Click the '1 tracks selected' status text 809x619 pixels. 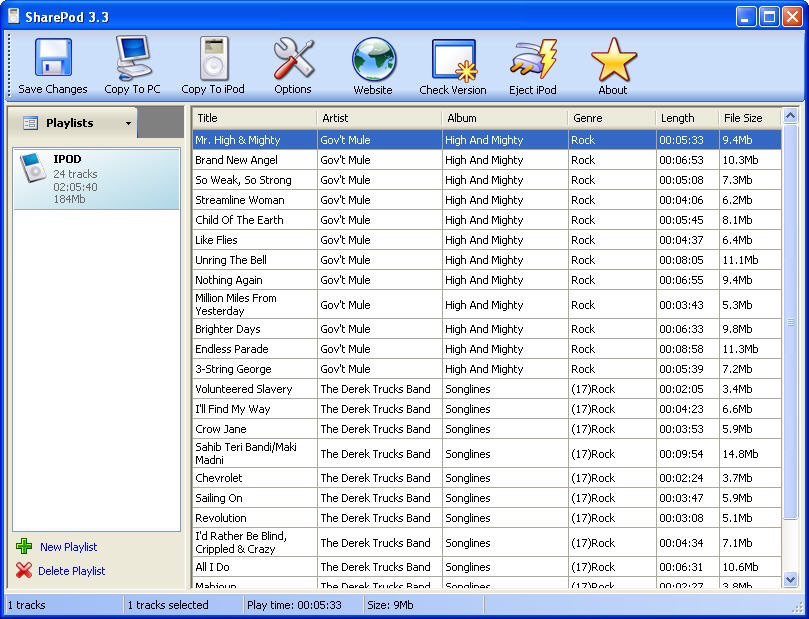click(x=168, y=605)
